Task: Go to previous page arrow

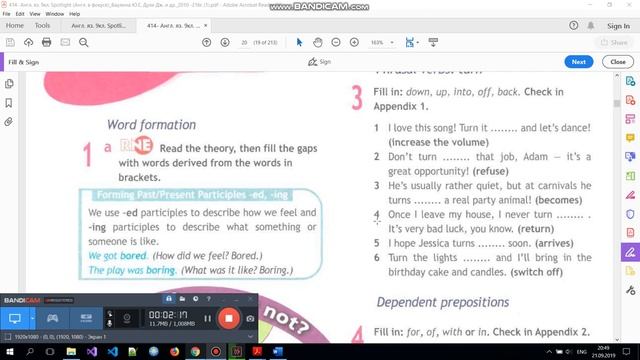Action: 207,42
